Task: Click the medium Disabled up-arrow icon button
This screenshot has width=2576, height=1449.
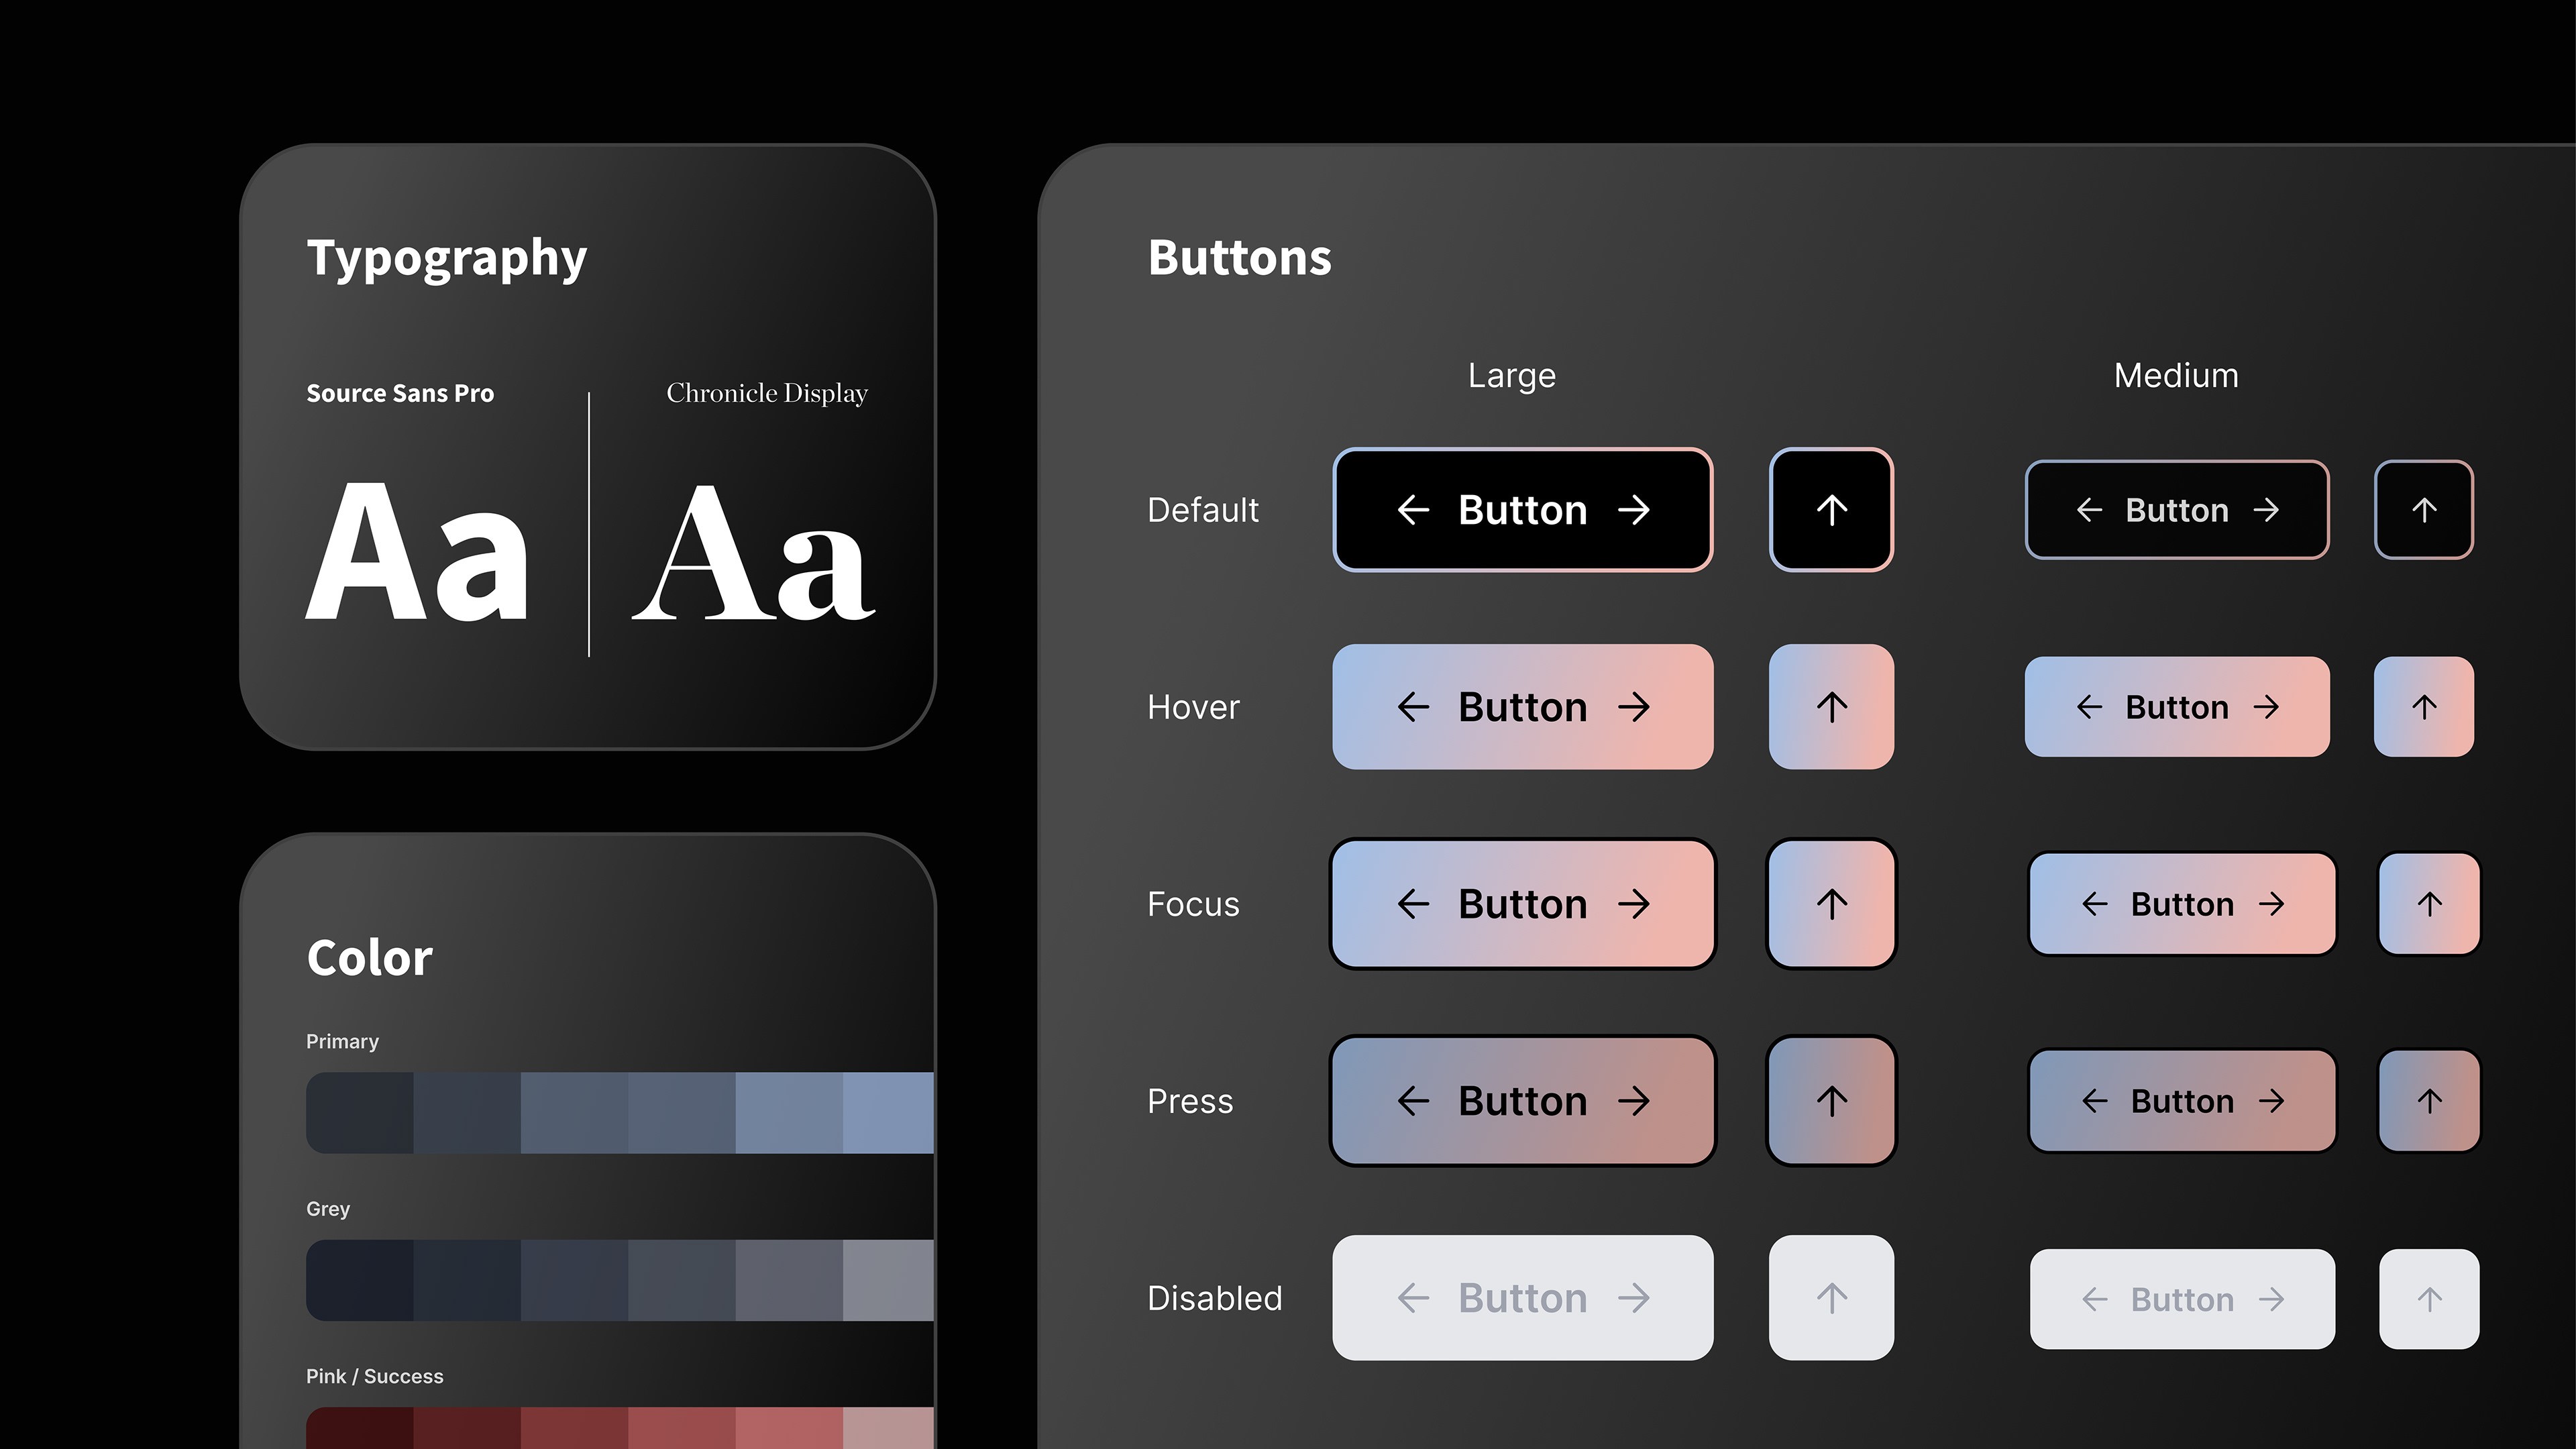Action: click(2429, 1299)
